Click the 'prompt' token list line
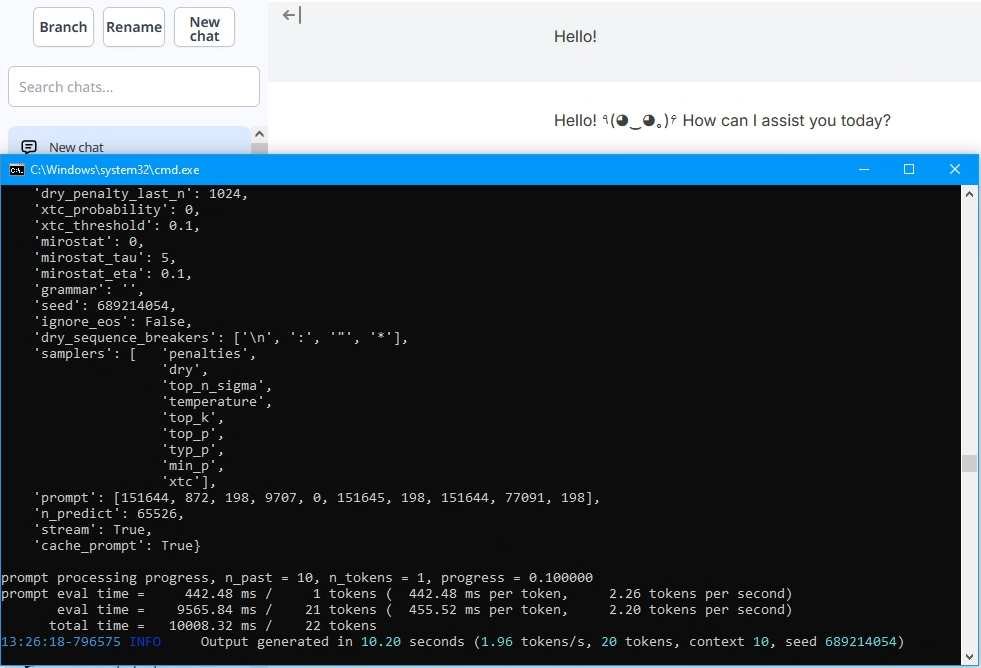Viewport: 981px width, 668px height. [317, 498]
